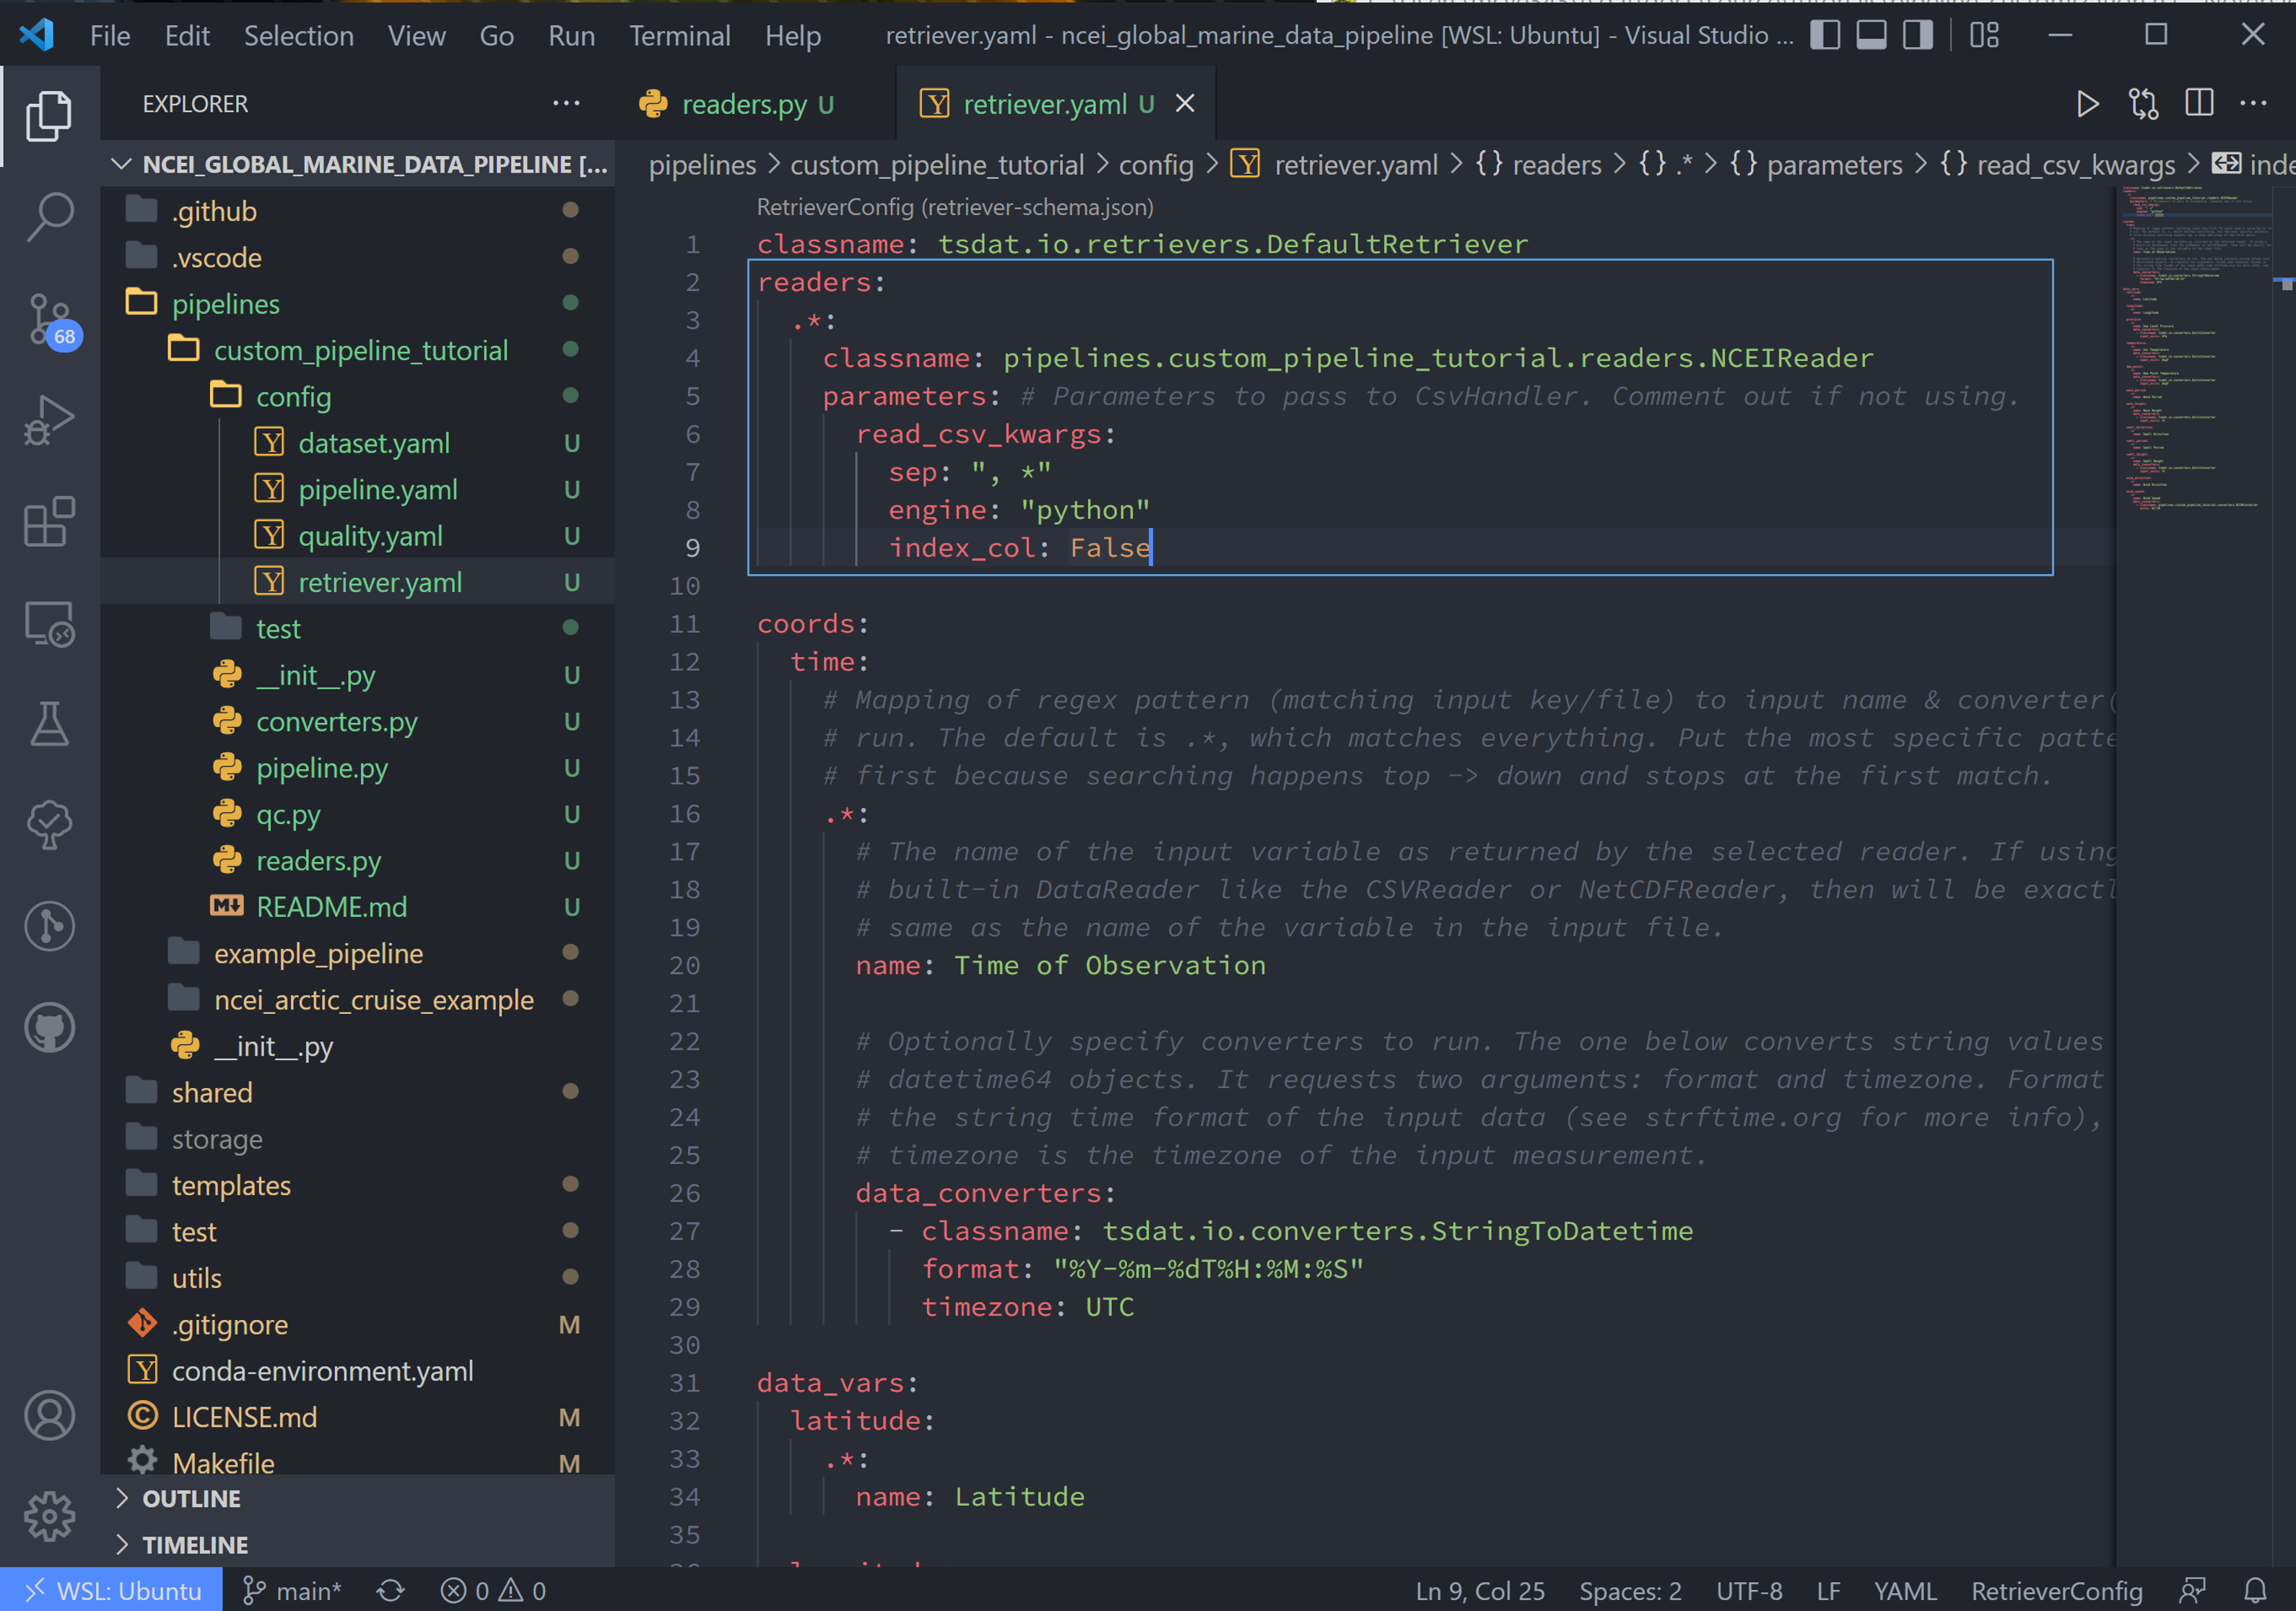This screenshot has height=1611, width=2296.
Task: Open changes compare icon in editor toolbar
Action: pos(2143,104)
